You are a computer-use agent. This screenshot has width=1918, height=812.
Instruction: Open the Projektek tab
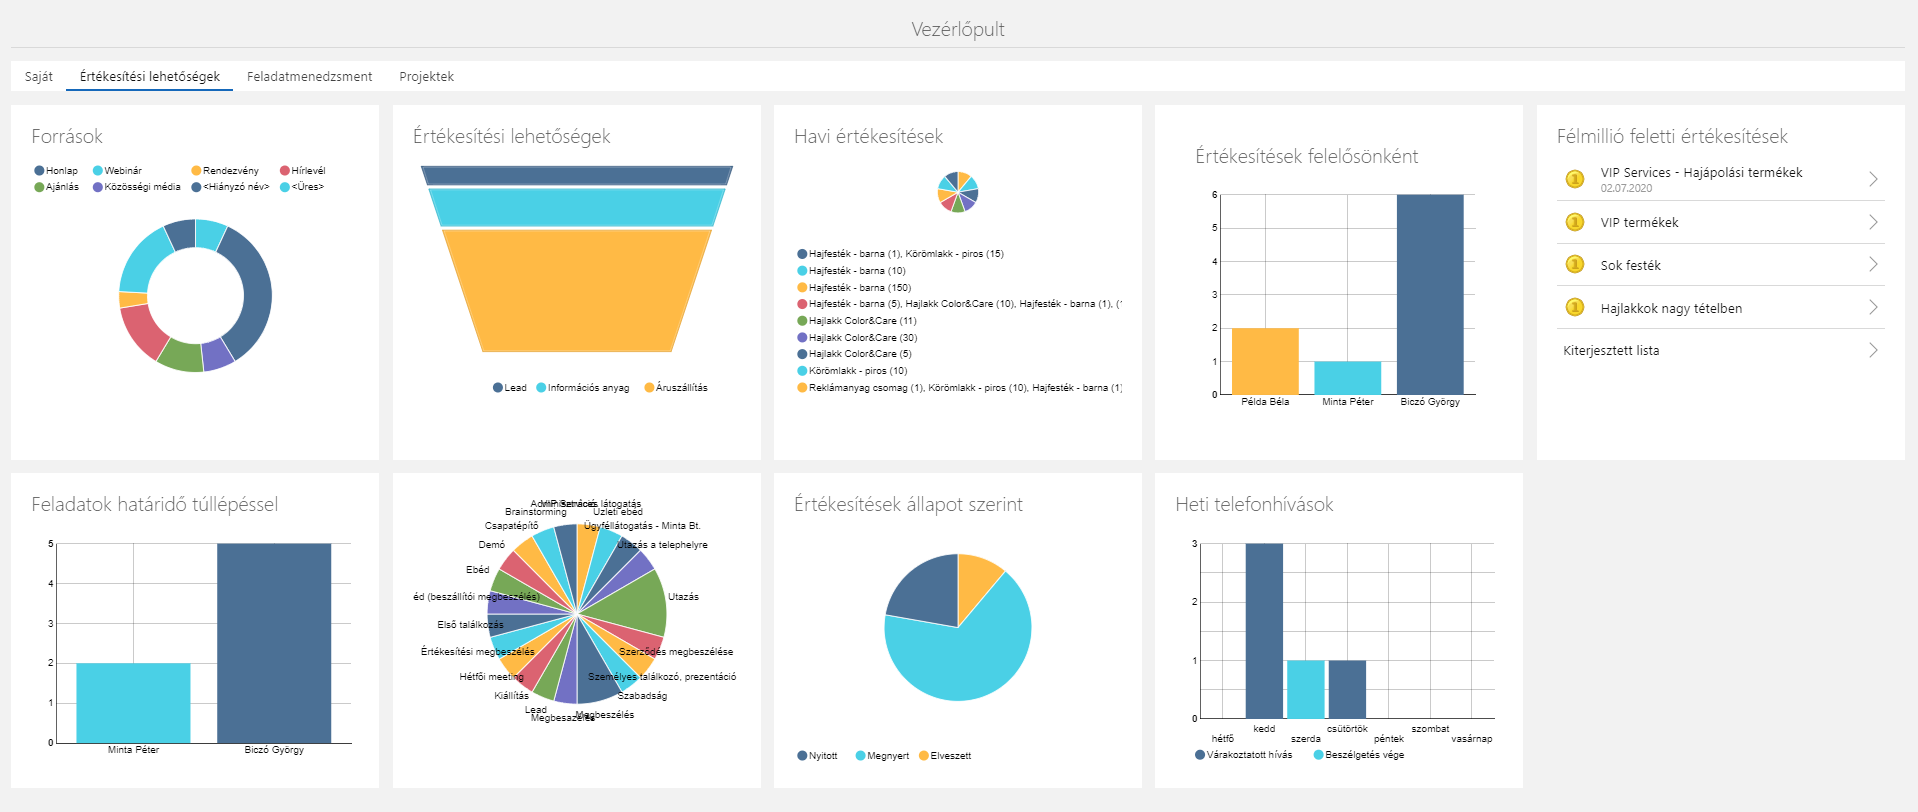coord(426,77)
